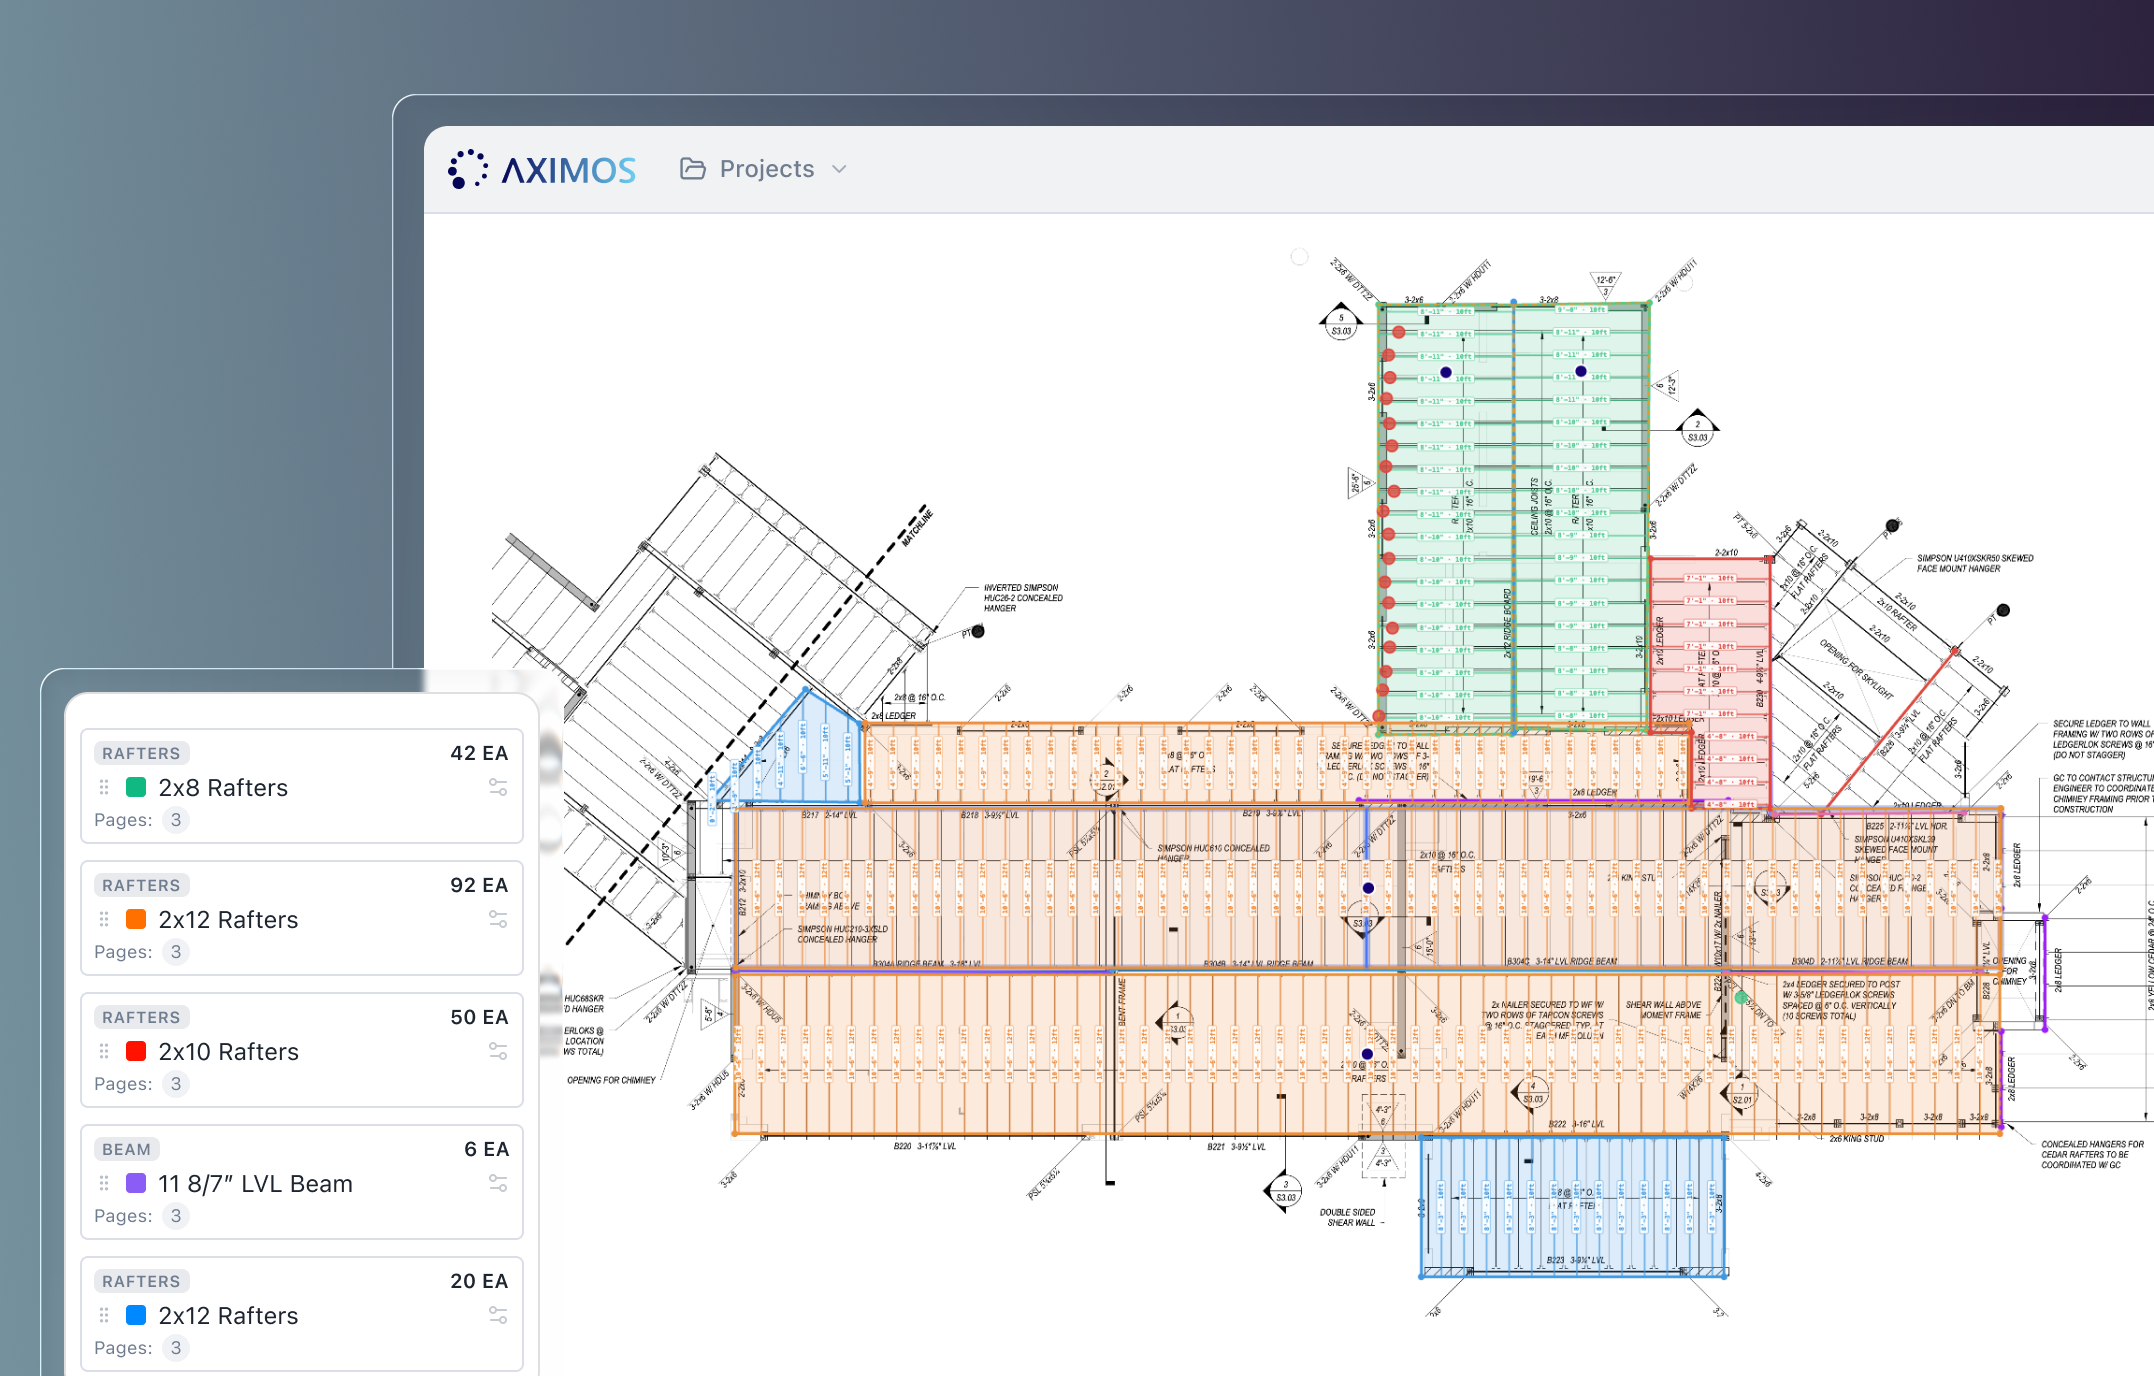Click the 42 EA count
2154x1376 pixels.
tap(479, 753)
